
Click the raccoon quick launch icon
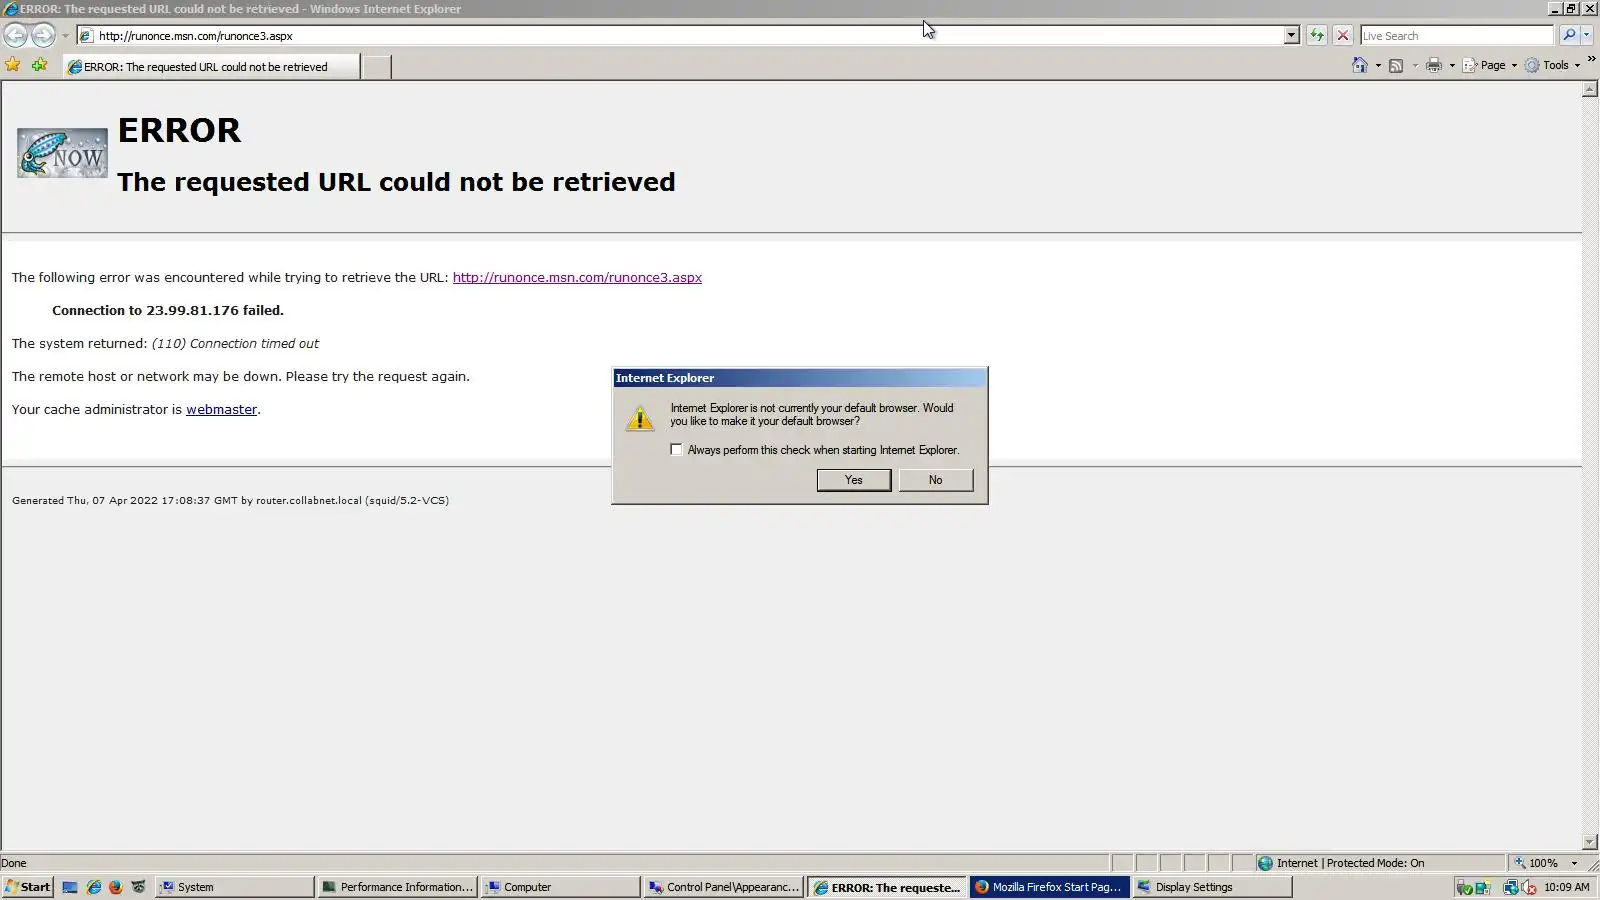(139, 887)
